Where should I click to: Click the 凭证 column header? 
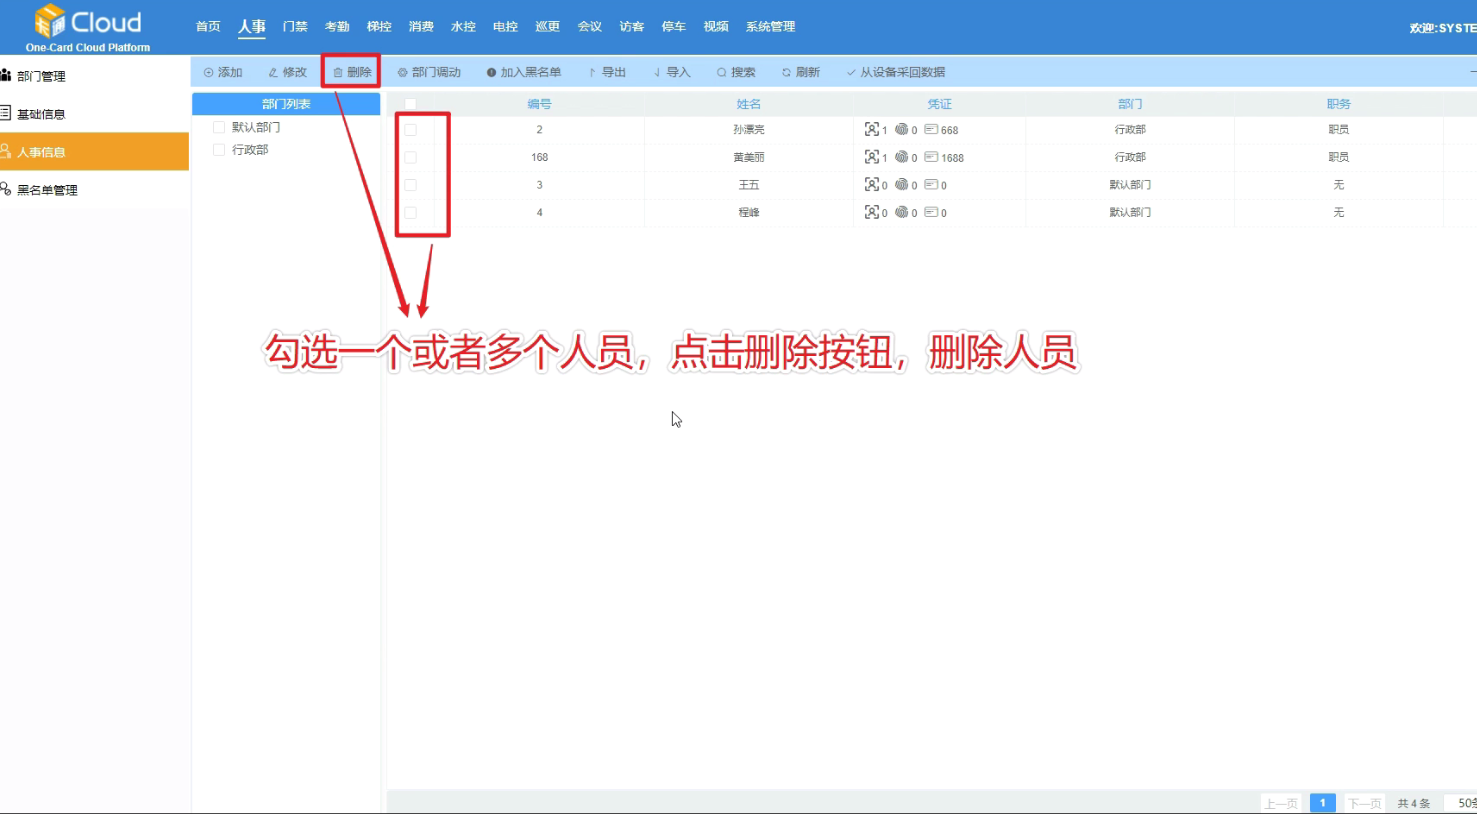[939, 104]
